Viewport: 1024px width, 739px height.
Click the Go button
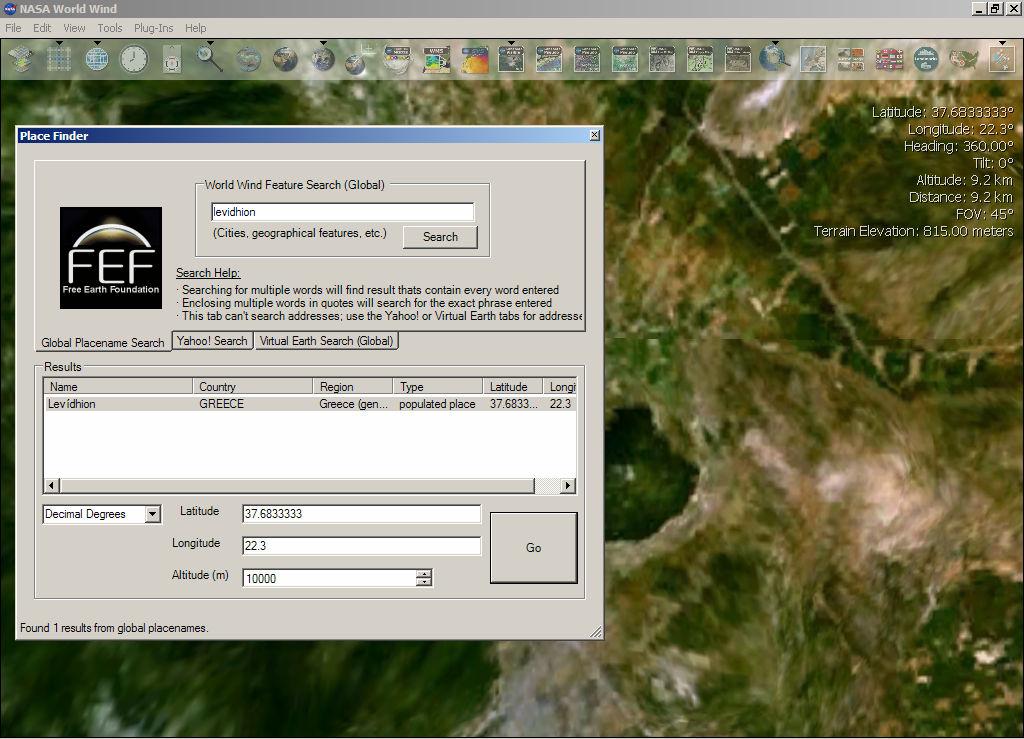pos(534,548)
